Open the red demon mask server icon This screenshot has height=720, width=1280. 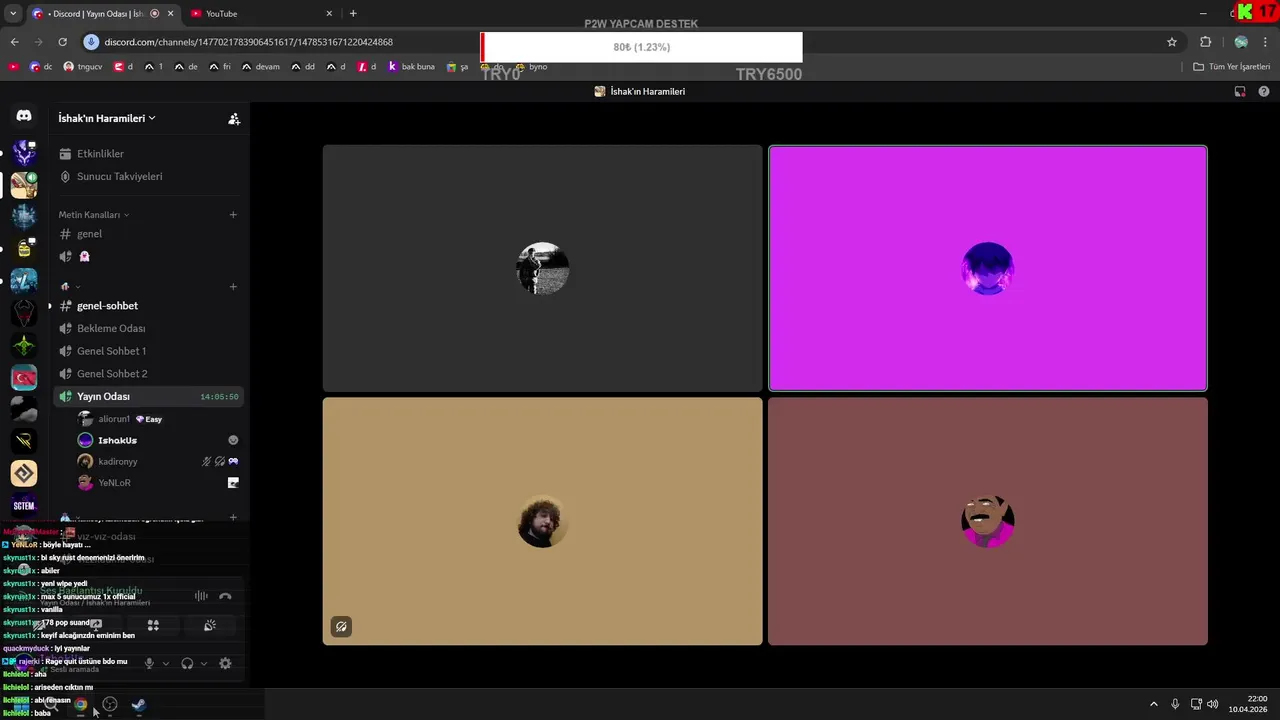[24, 313]
